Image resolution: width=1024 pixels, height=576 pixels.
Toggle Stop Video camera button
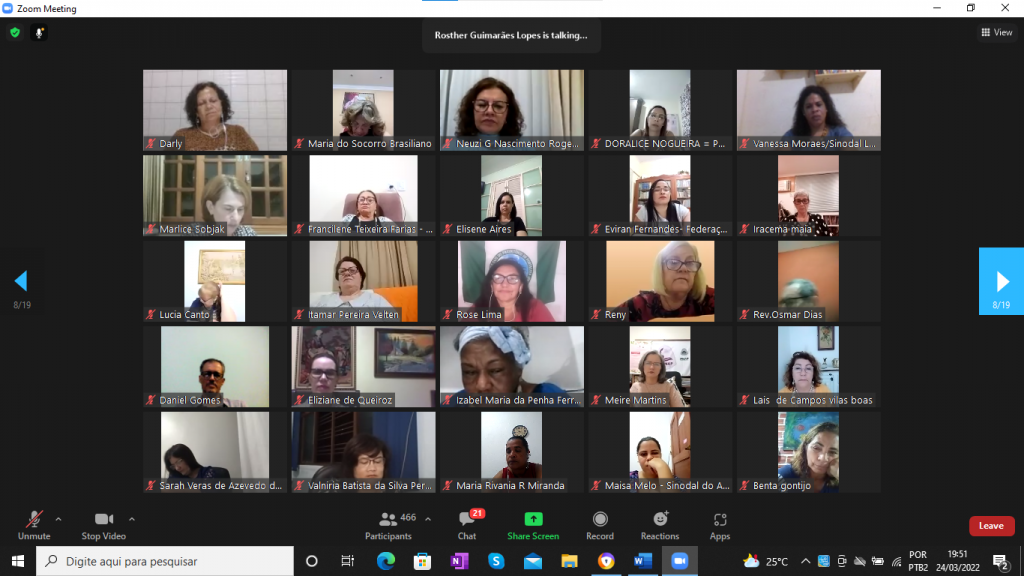104,525
